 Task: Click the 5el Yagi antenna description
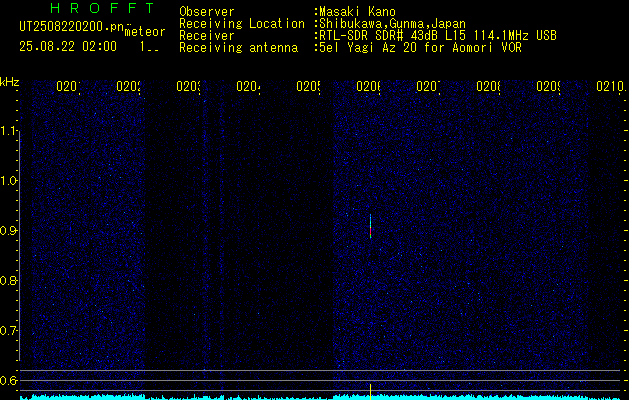[420, 48]
